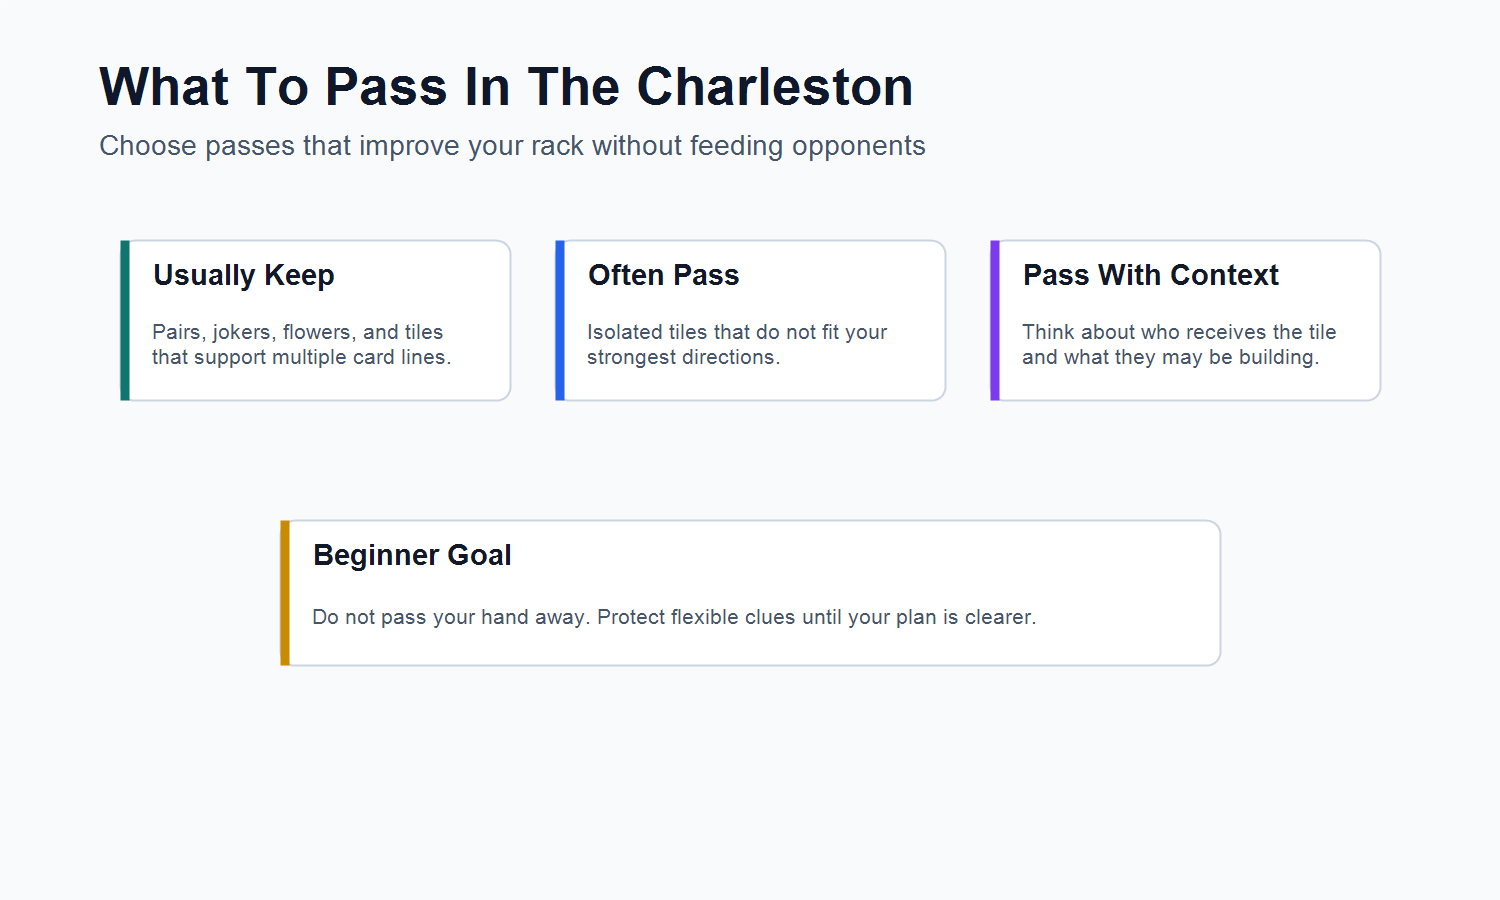Click the purple accent bar on Pass With Context
The width and height of the screenshot is (1500, 900).
pyautogui.click(x=995, y=320)
